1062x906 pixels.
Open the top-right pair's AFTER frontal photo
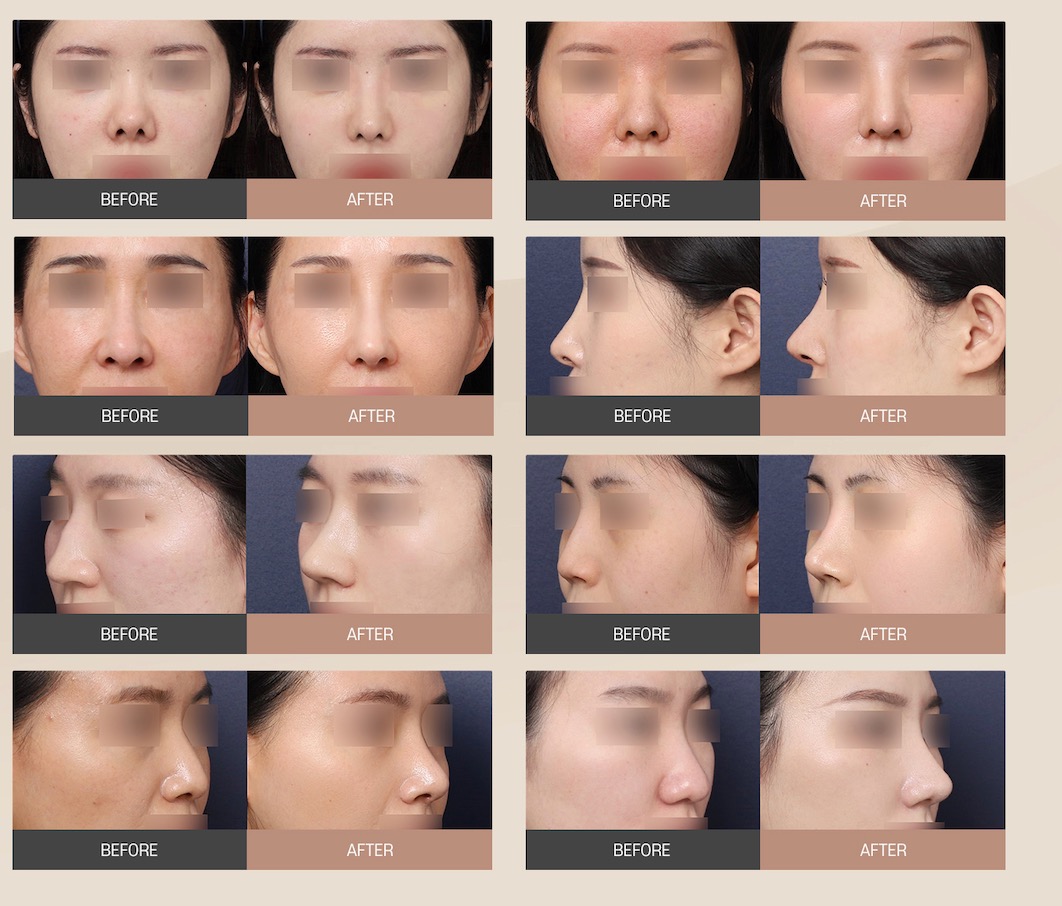click(x=883, y=101)
